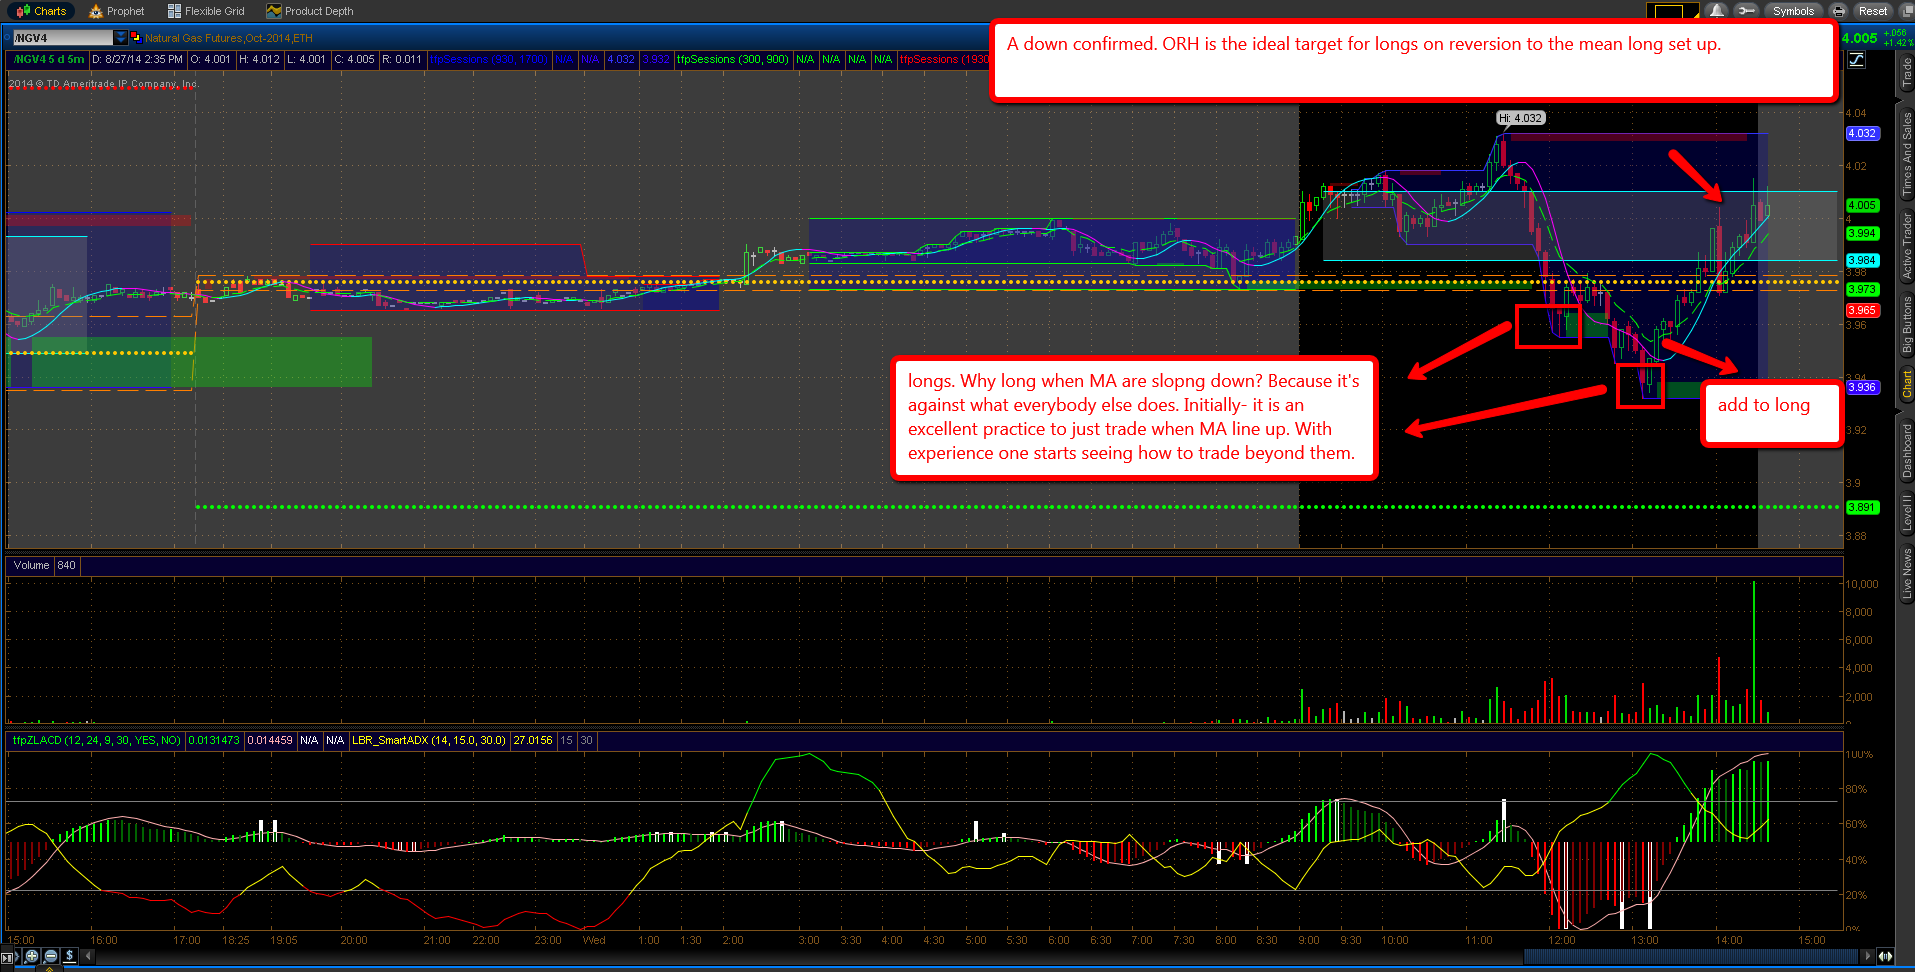Open the Level II side tab
This screenshot has width=1915, height=972.
pyautogui.click(x=1906, y=512)
